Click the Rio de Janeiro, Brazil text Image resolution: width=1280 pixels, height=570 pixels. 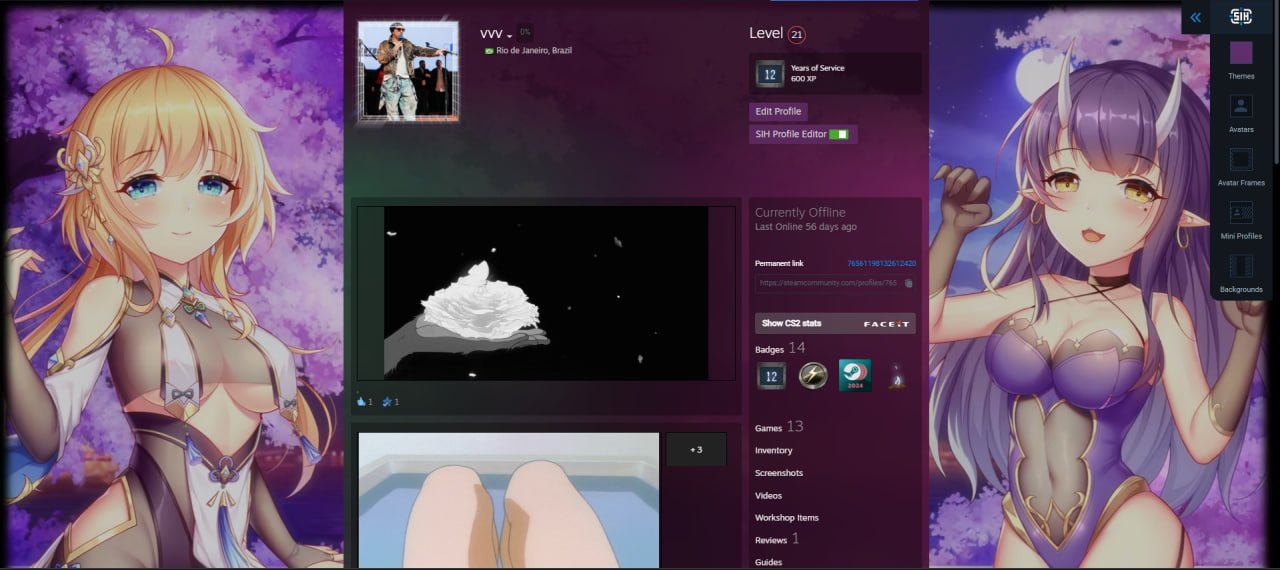(534, 50)
